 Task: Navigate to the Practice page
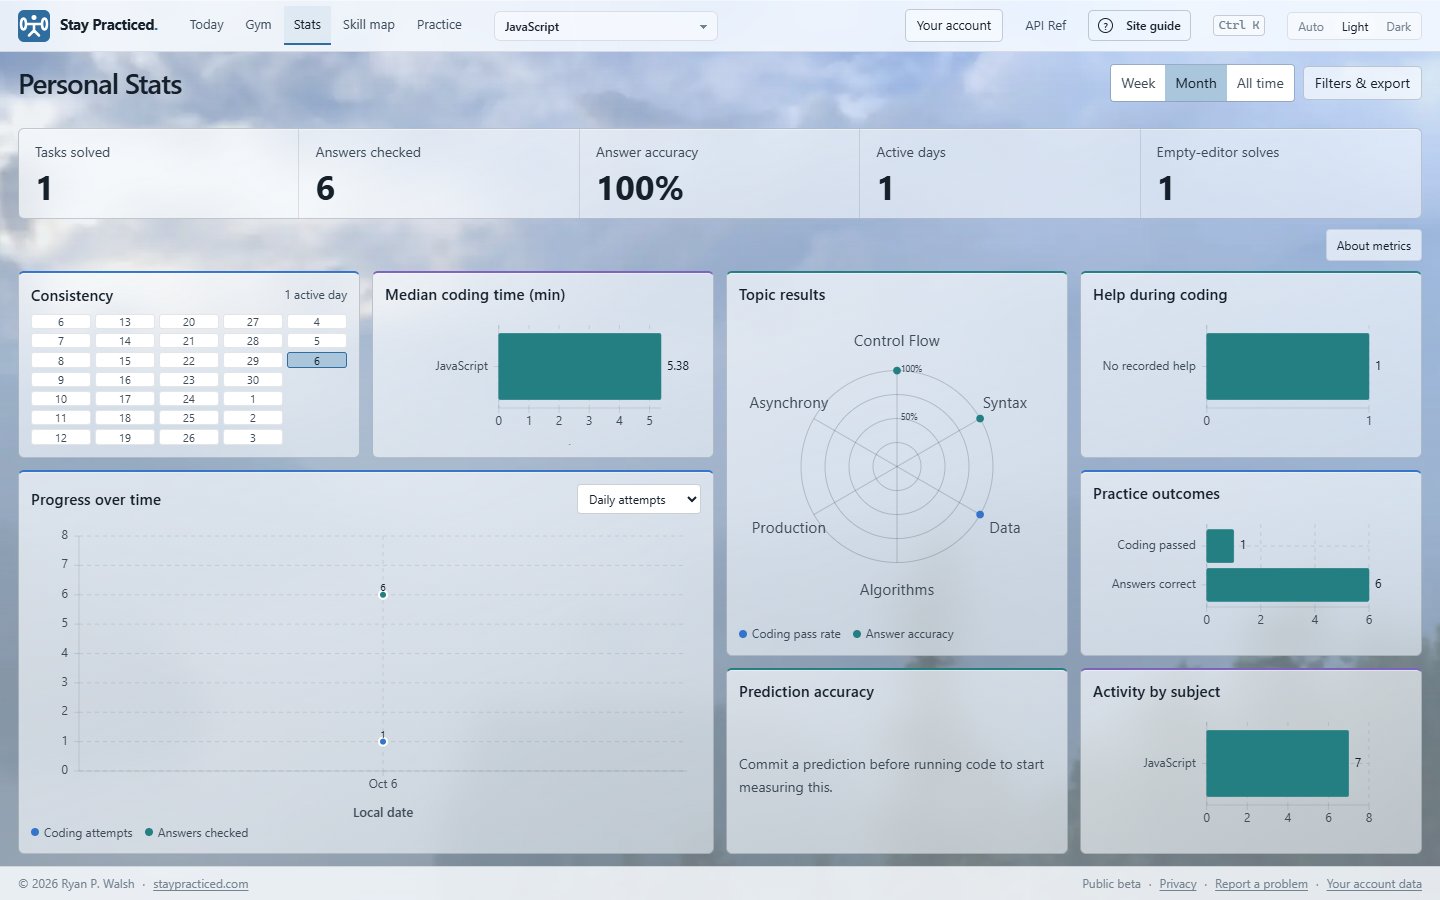tap(439, 25)
